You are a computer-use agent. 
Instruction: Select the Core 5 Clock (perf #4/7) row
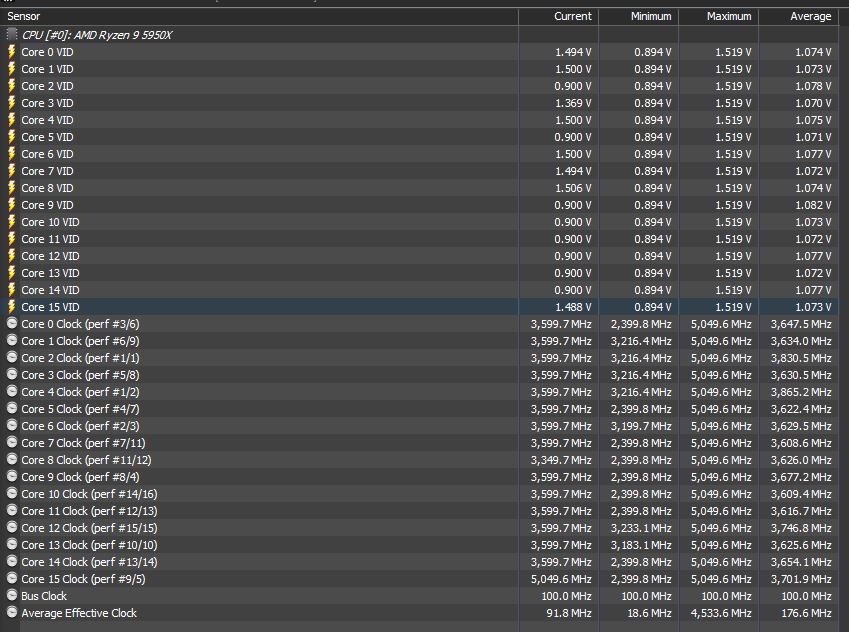pyautogui.click(x=419, y=409)
